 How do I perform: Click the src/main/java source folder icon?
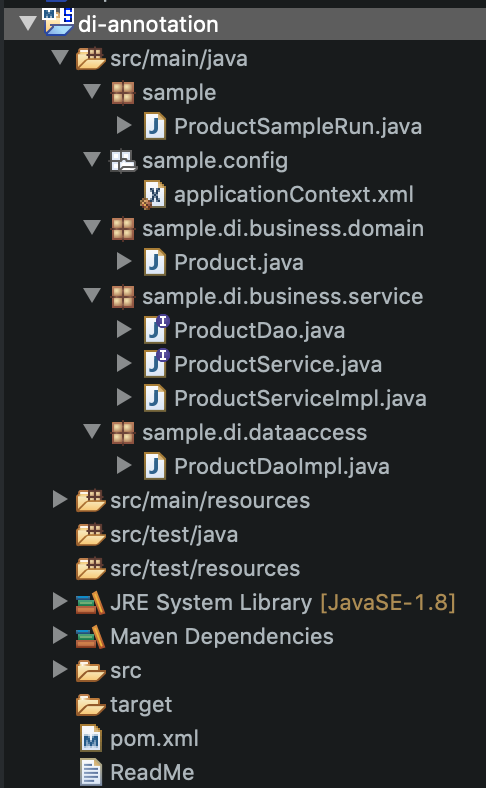tap(90, 59)
